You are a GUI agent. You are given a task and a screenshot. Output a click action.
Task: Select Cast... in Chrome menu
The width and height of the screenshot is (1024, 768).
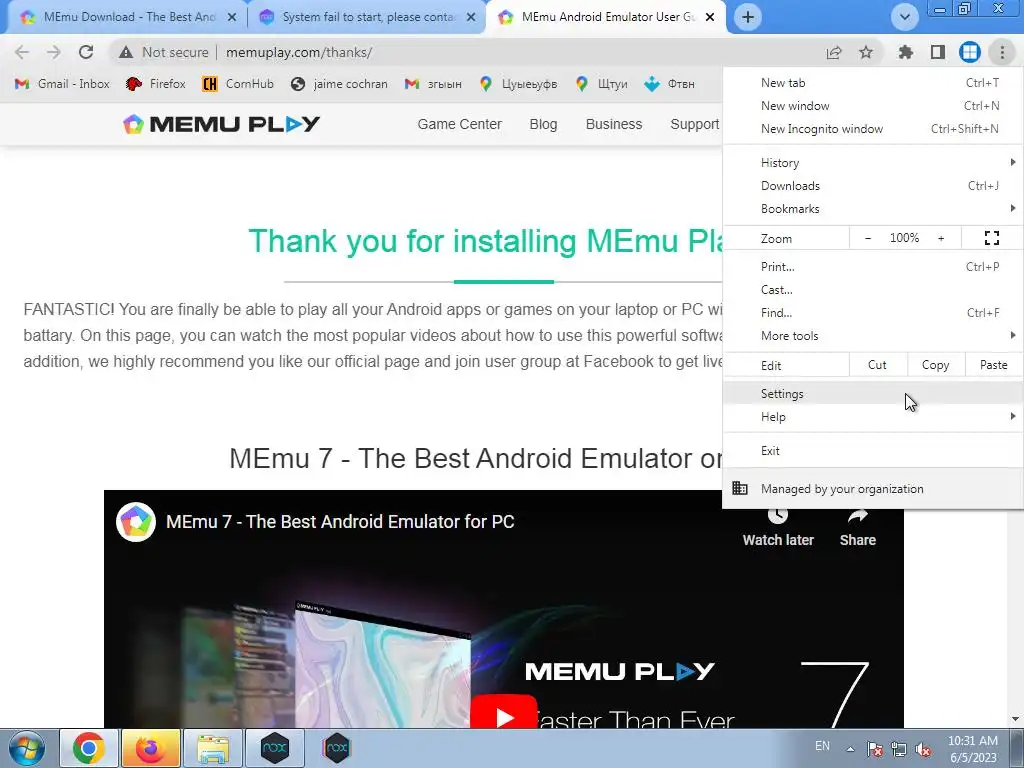(873, 289)
